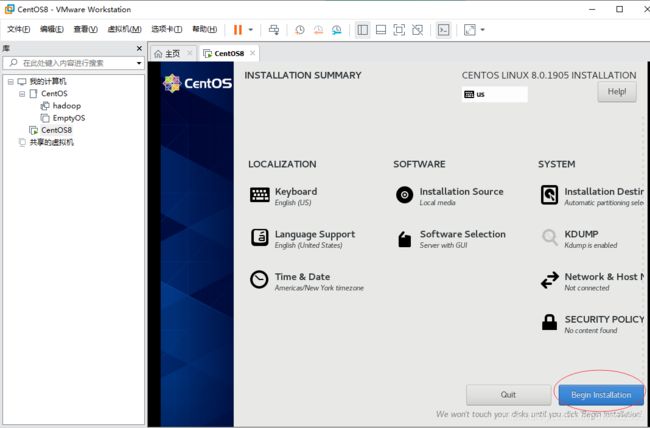Open the Installation Destination disk icon

pyautogui.click(x=550, y=195)
